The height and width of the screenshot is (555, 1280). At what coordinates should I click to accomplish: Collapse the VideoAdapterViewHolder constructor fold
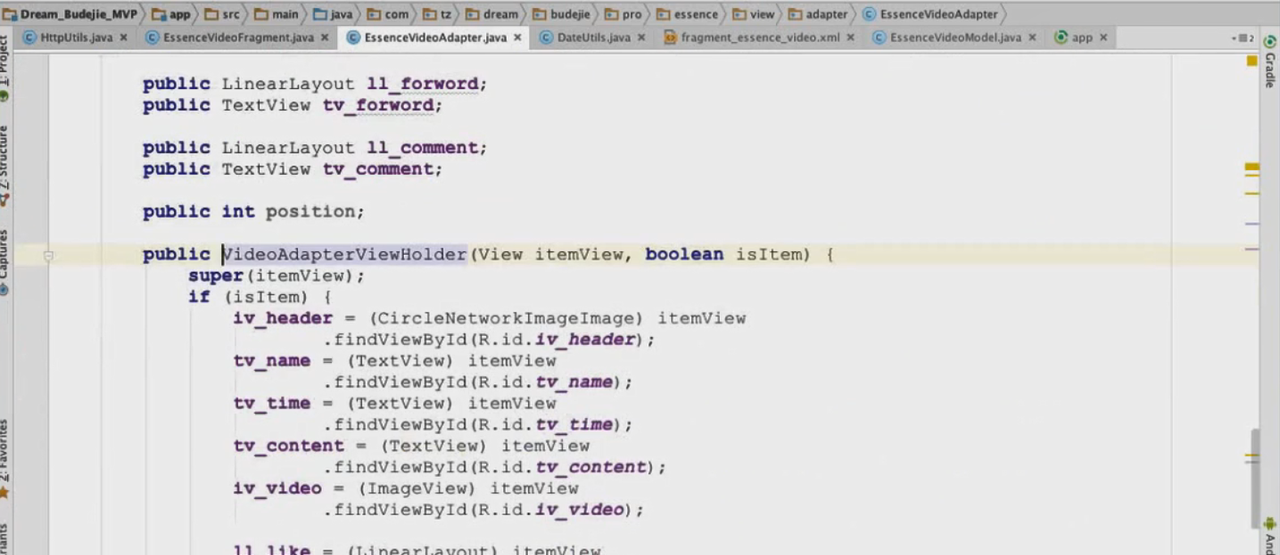(47, 256)
